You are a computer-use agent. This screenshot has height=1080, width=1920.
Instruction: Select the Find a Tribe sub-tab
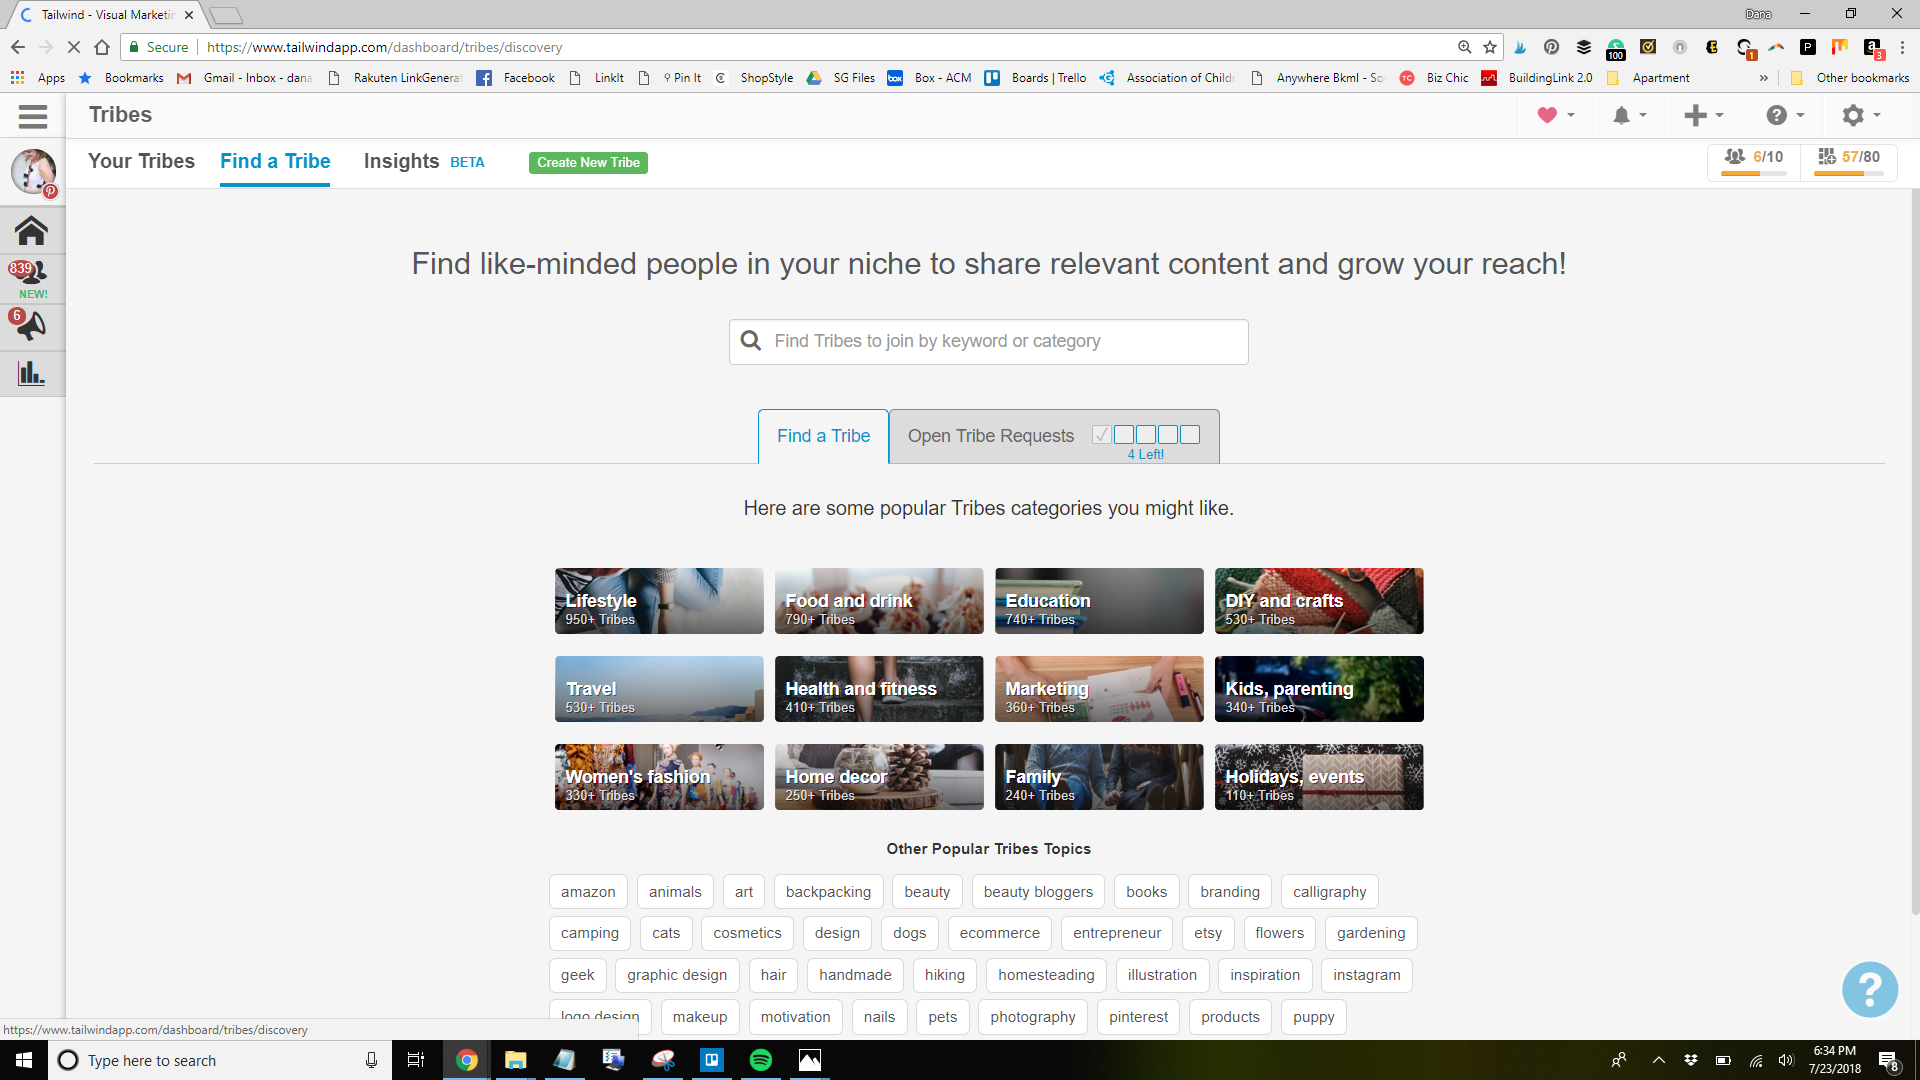pos(823,436)
